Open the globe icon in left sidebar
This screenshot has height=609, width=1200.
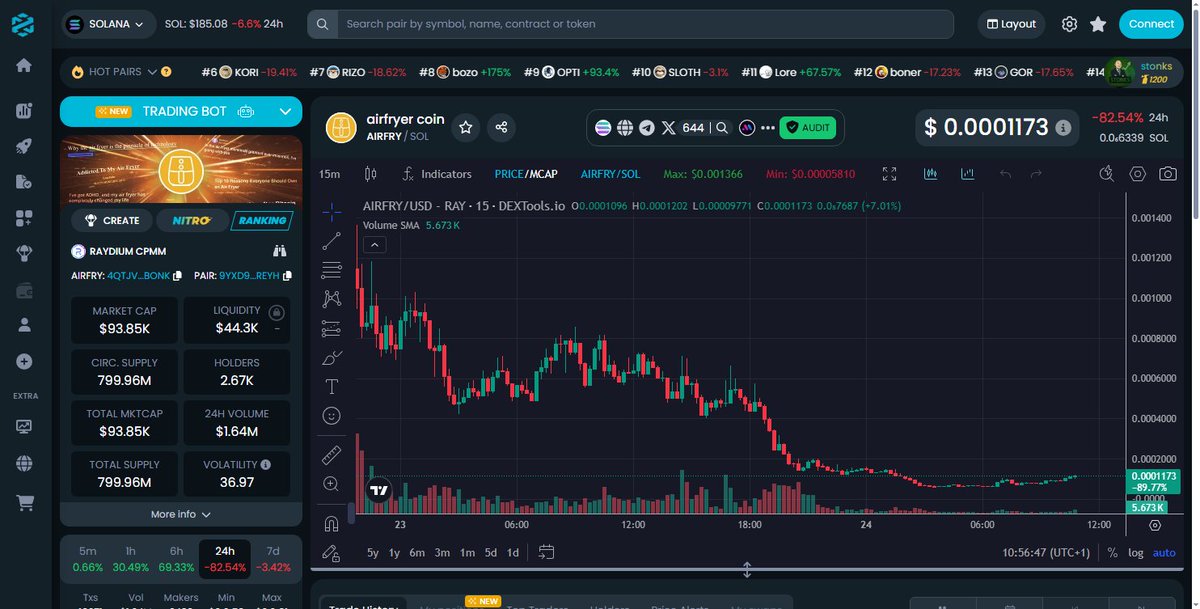pos(24,464)
